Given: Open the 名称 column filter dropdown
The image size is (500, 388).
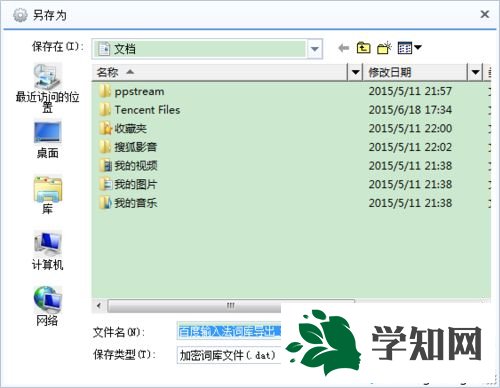Looking at the screenshot, I should coord(355,72).
